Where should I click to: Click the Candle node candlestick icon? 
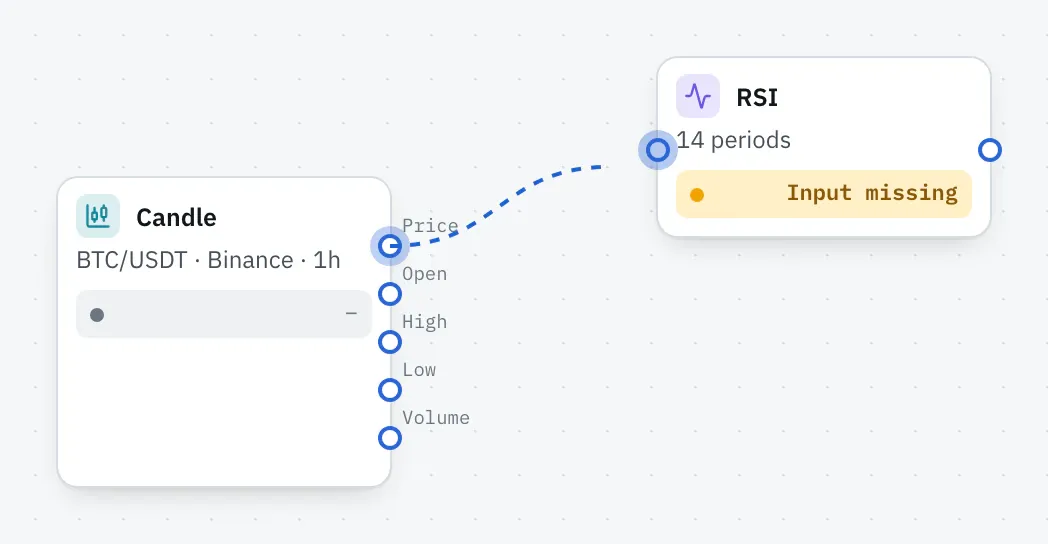coord(98,216)
